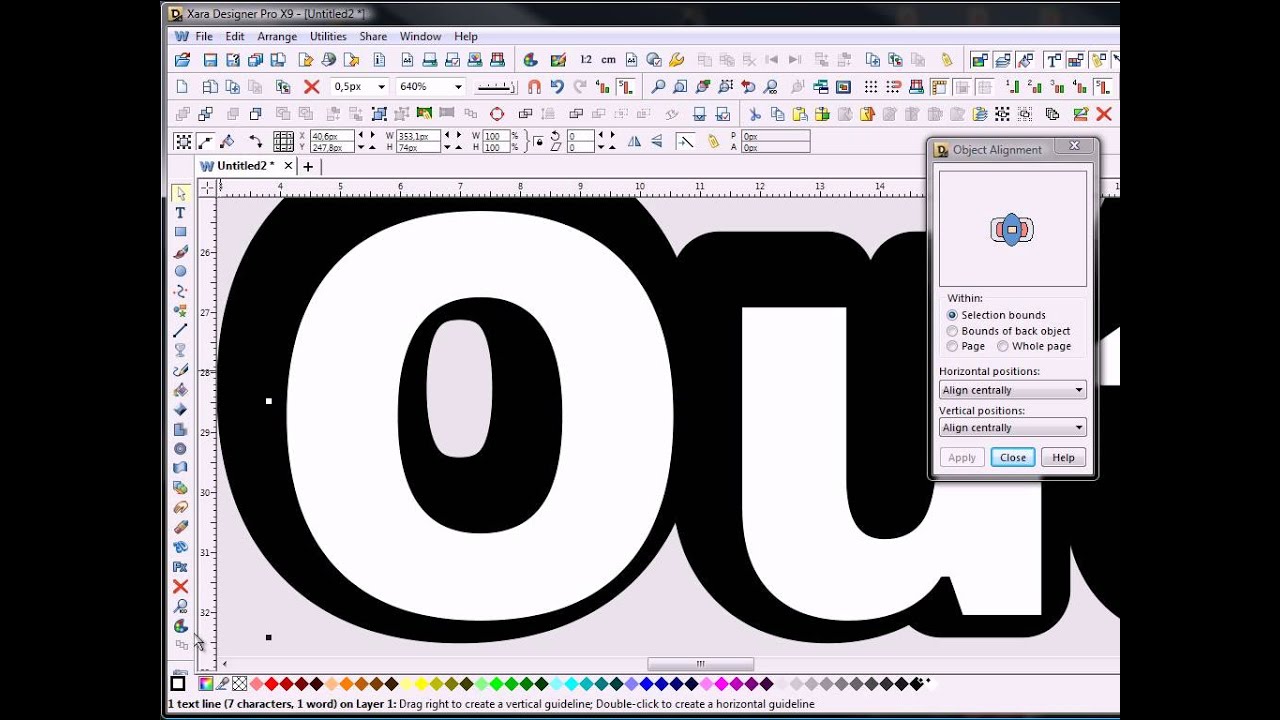
Task: Select the Zoom tool in toolbox
Action: click(x=180, y=606)
